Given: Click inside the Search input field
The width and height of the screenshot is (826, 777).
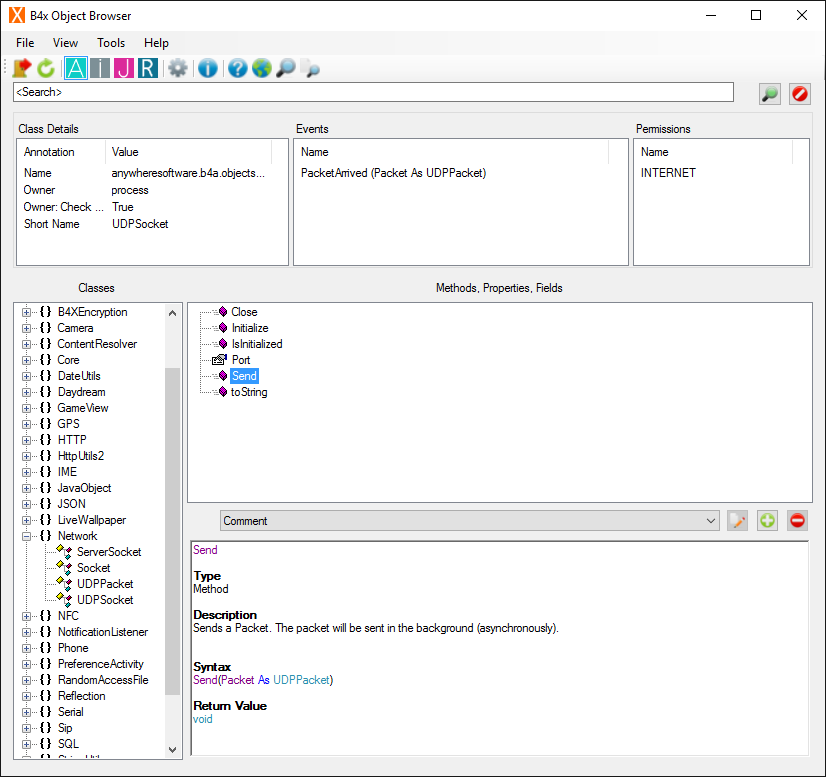Looking at the screenshot, I should [373, 92].
